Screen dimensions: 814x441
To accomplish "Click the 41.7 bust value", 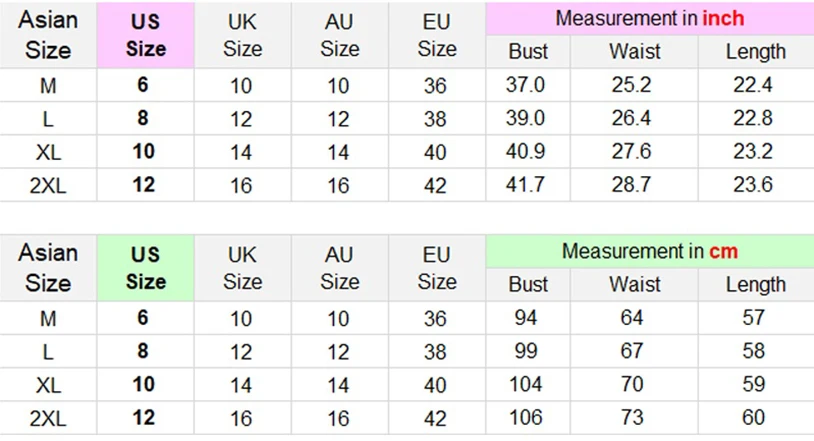I will (525, 185).
